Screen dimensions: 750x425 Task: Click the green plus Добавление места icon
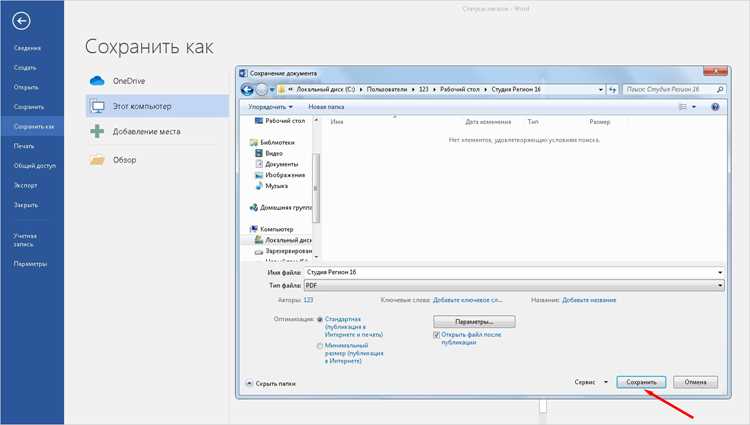click(97, 131)
